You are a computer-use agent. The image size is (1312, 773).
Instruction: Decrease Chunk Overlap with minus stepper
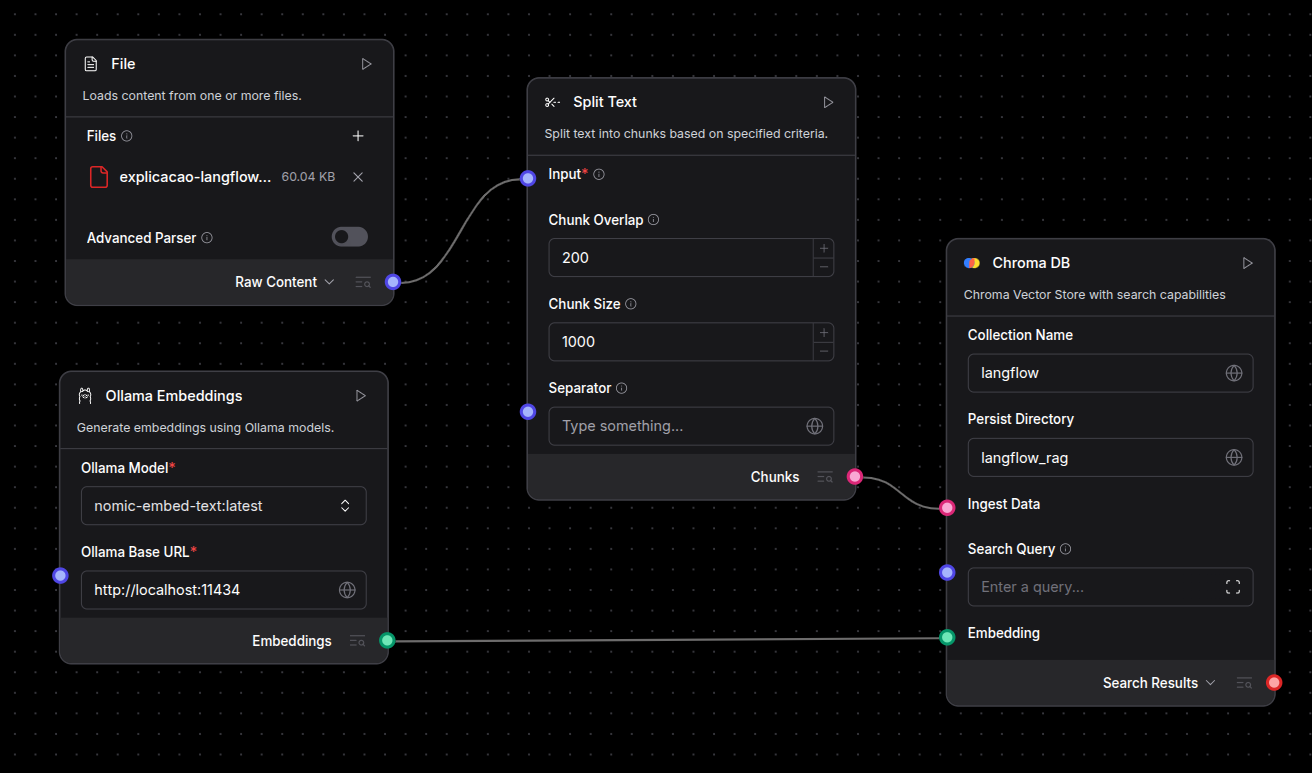pyautogui.click(x=824, y=267)
